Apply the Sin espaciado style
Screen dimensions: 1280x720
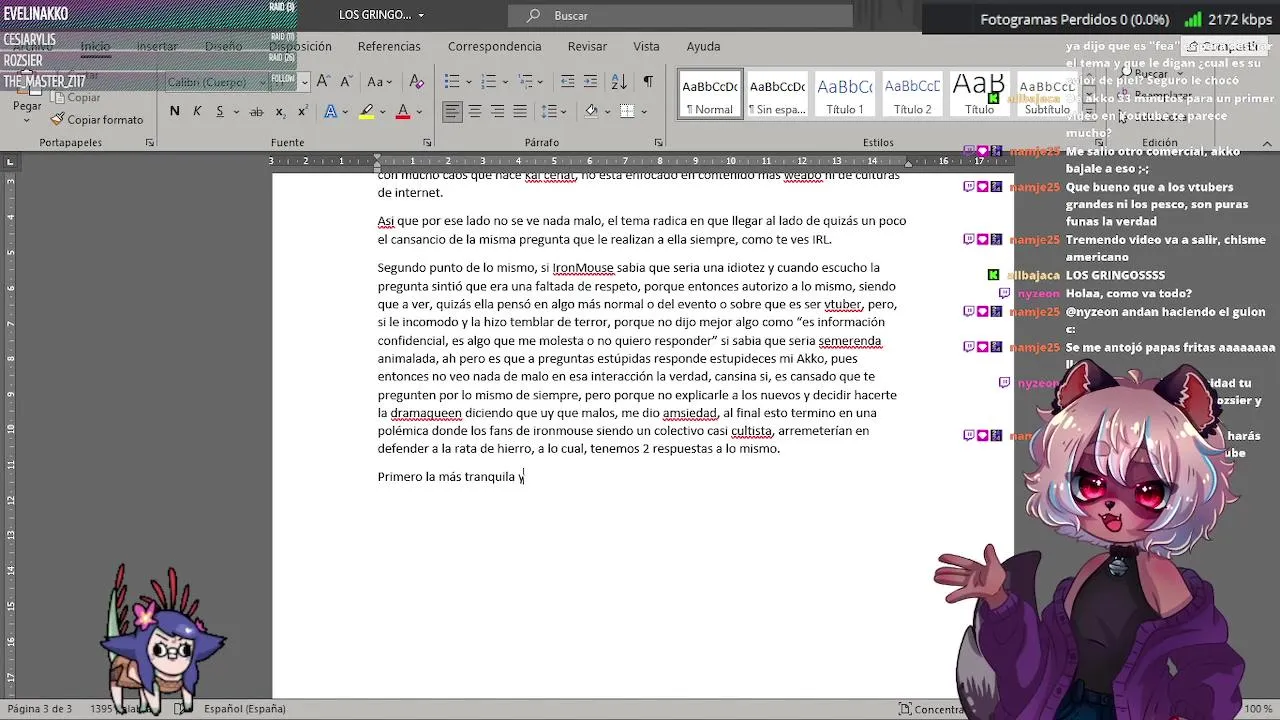(x=777, y=95)
